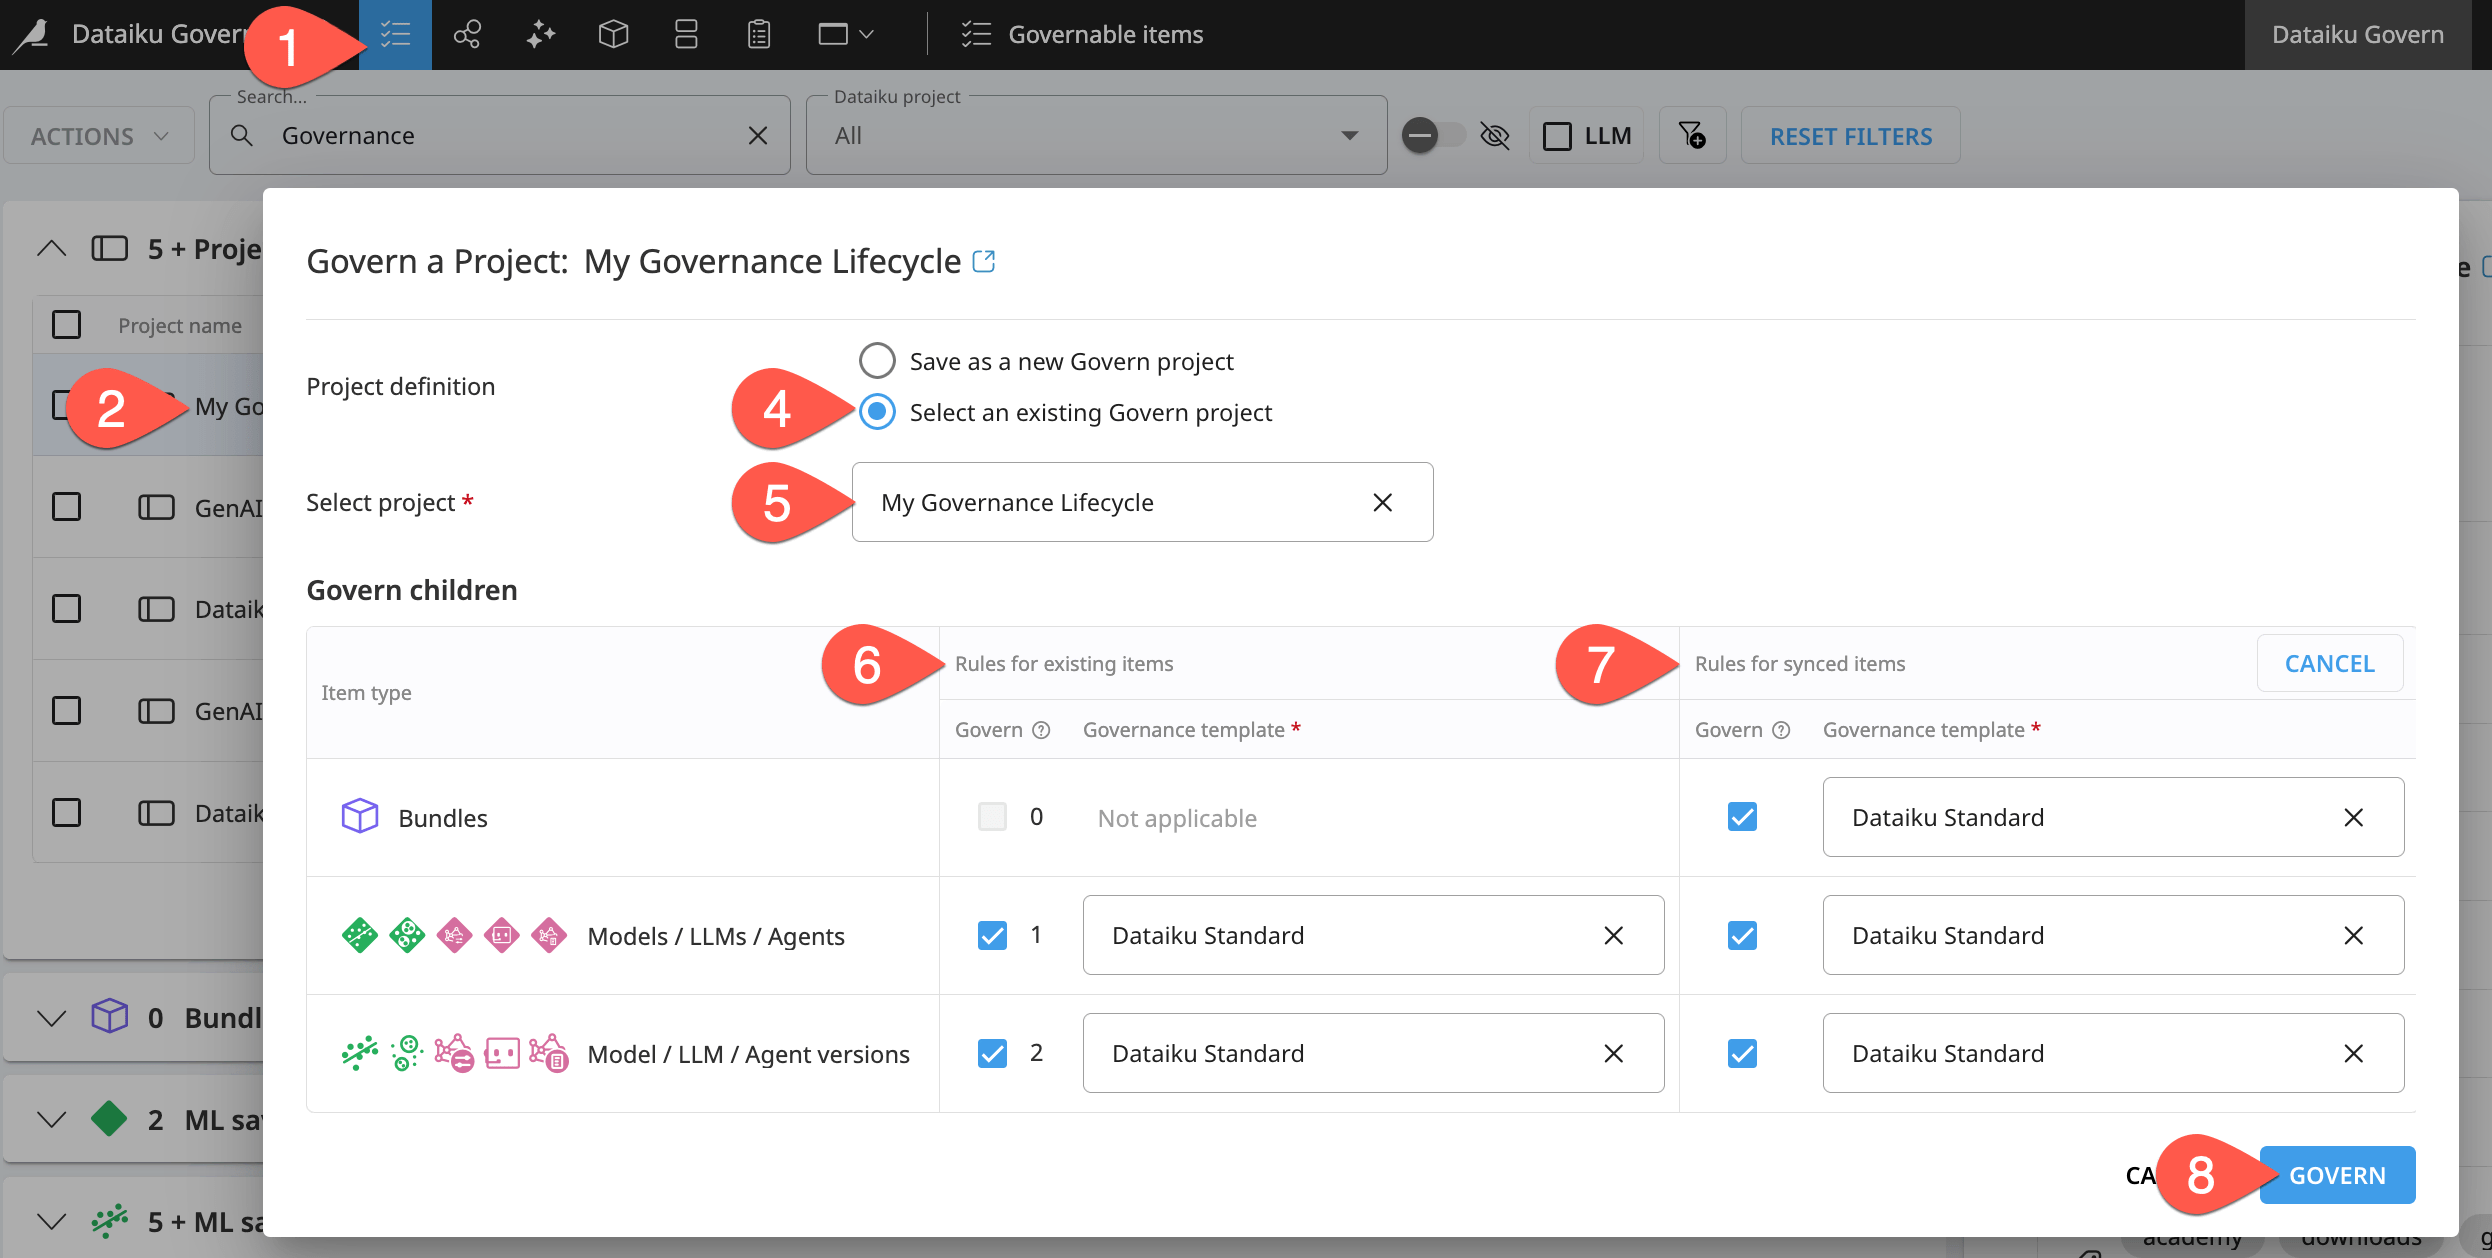The width and height of the screenshot is (2492, 1258).
Task: Open the custom pages dropdown in navbar
Action: click(x=846, y=35)
